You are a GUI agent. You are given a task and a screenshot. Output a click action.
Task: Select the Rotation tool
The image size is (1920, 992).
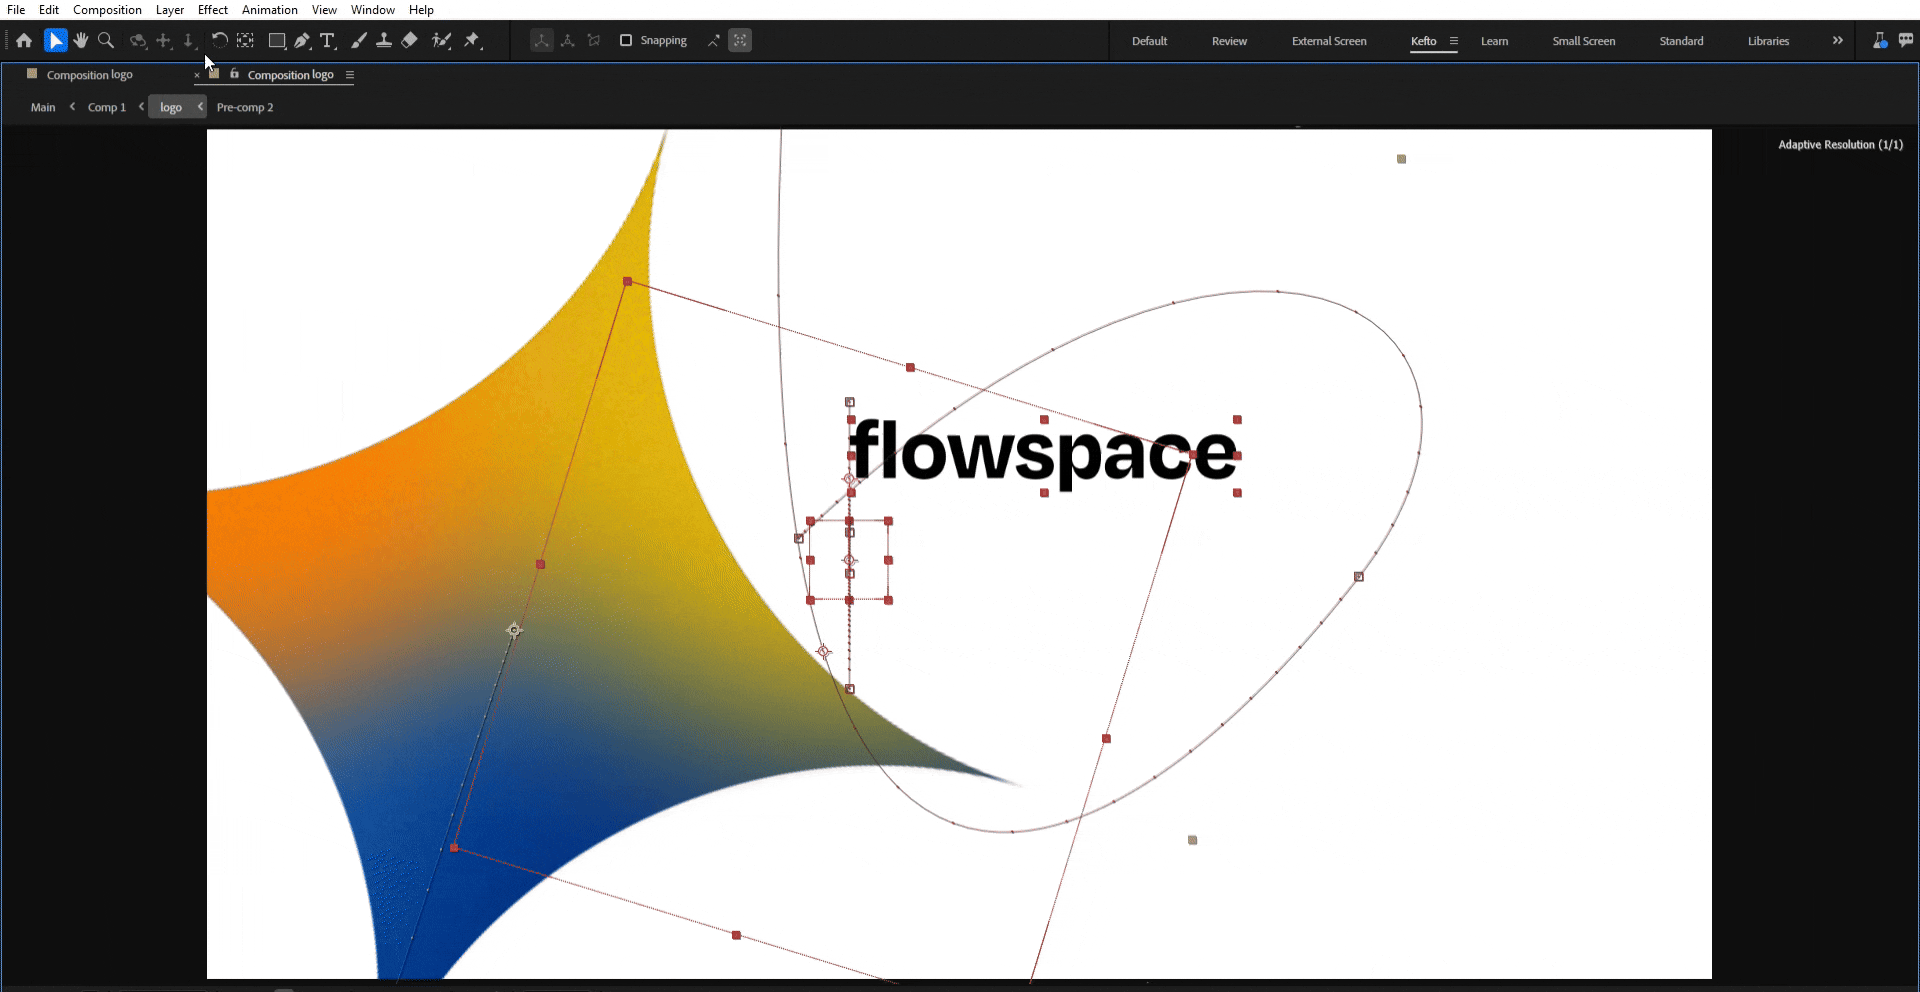219,41
